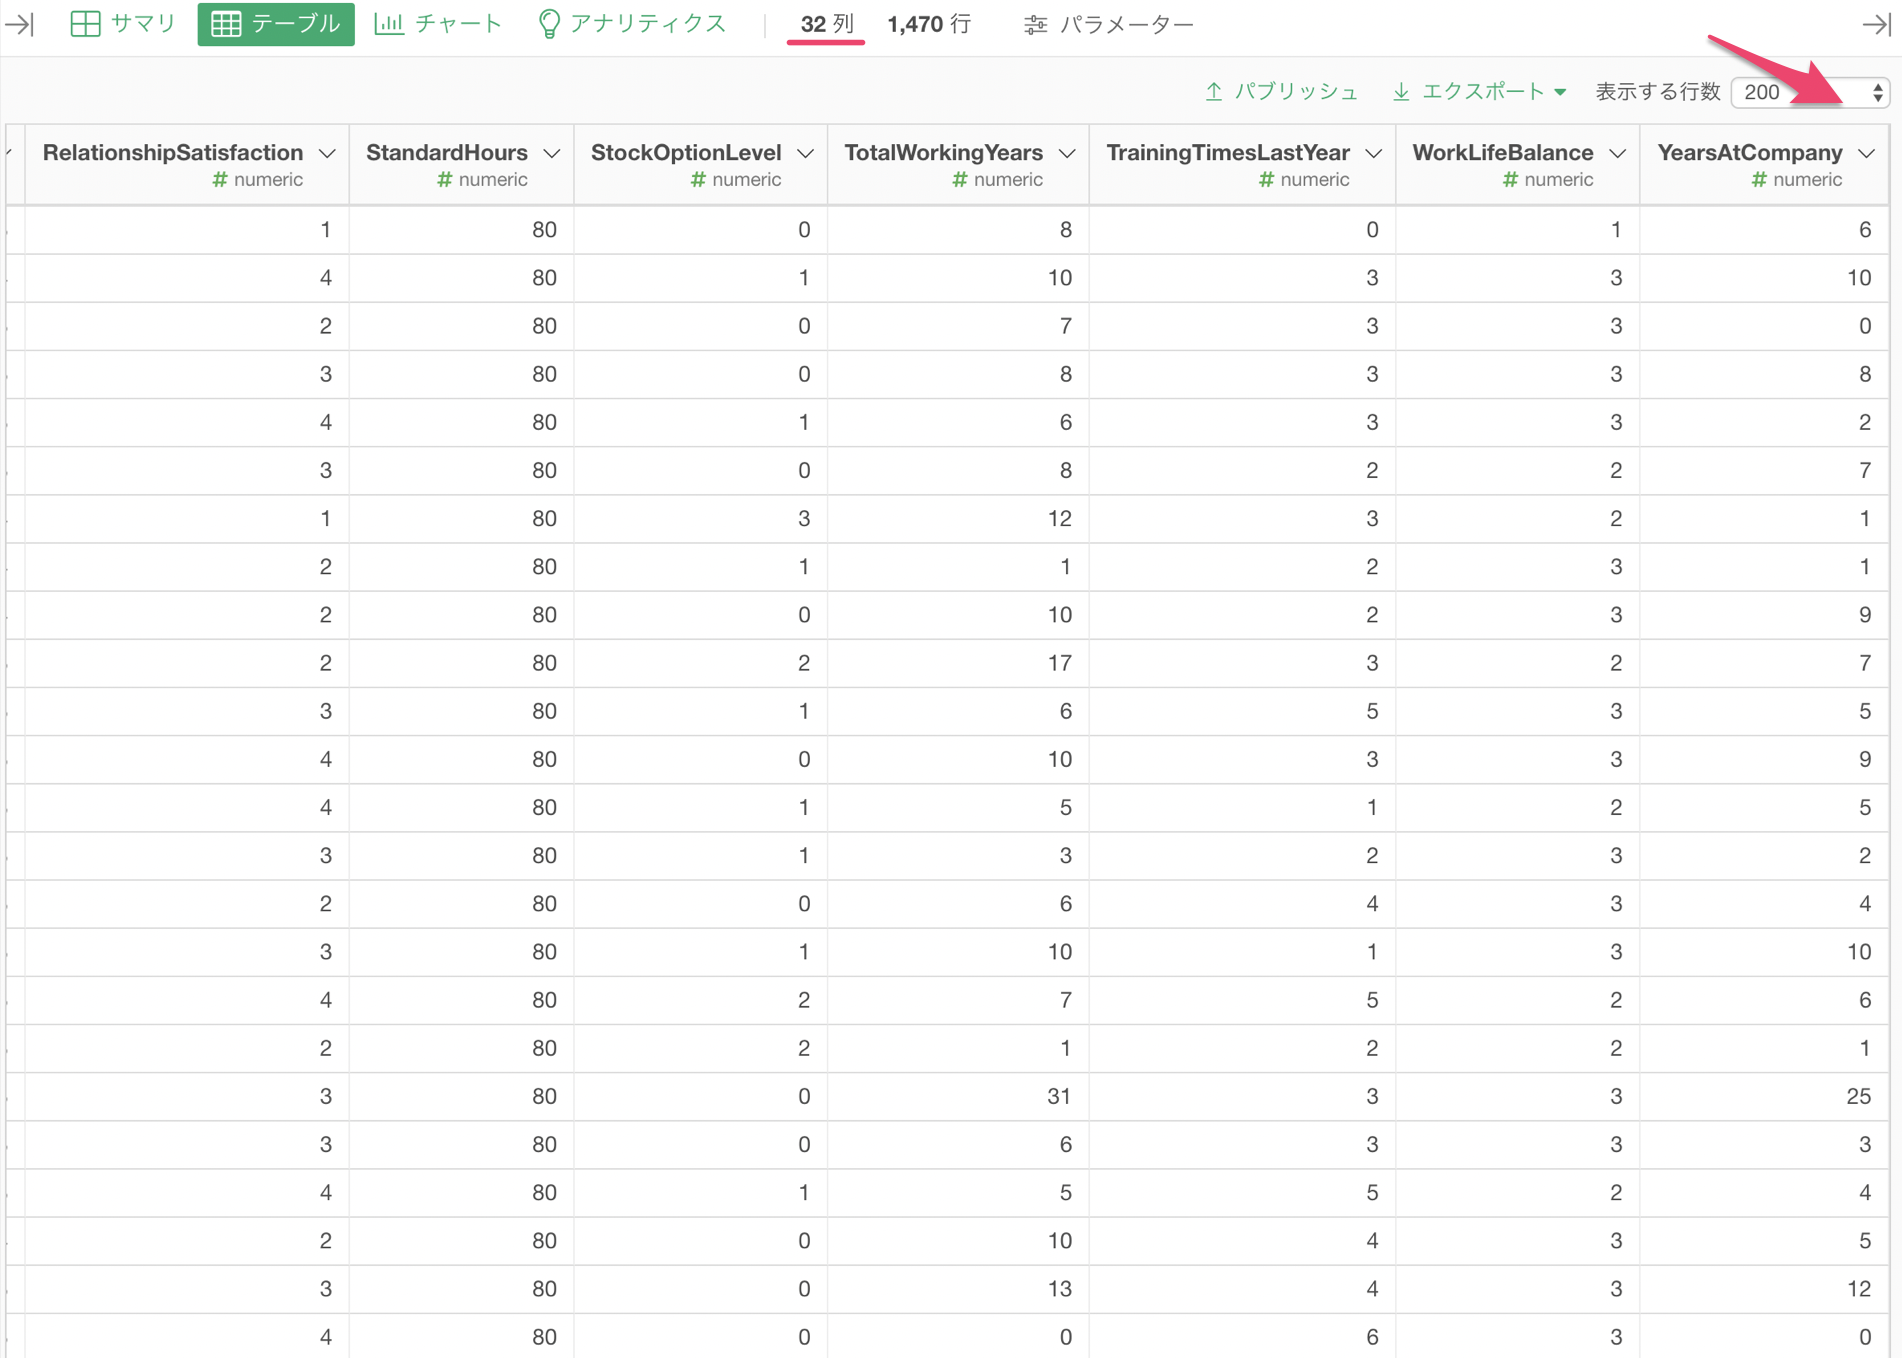This screenshot has width=1902, height=1358.
Task: Select the 32 列 columns view
Action: point(826,24)
